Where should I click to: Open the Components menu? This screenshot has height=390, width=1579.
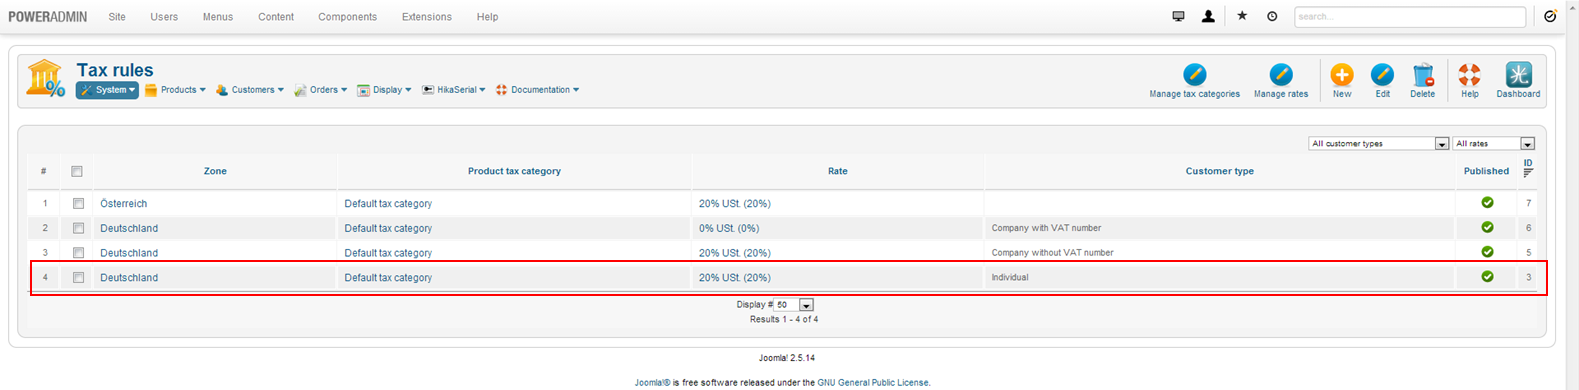[x=347, y=17]
